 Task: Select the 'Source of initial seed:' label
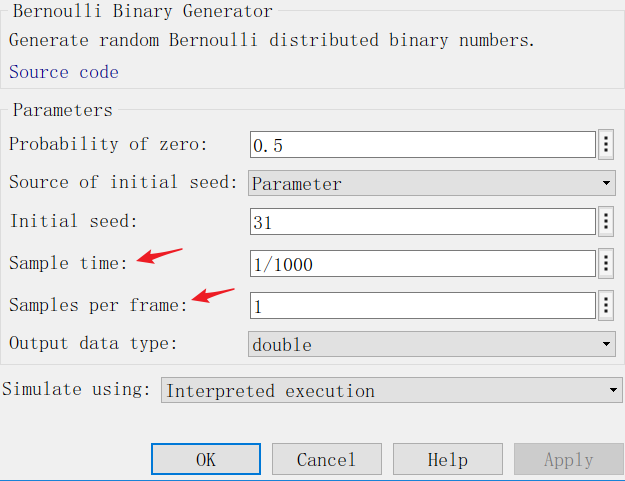pos(123,182)
